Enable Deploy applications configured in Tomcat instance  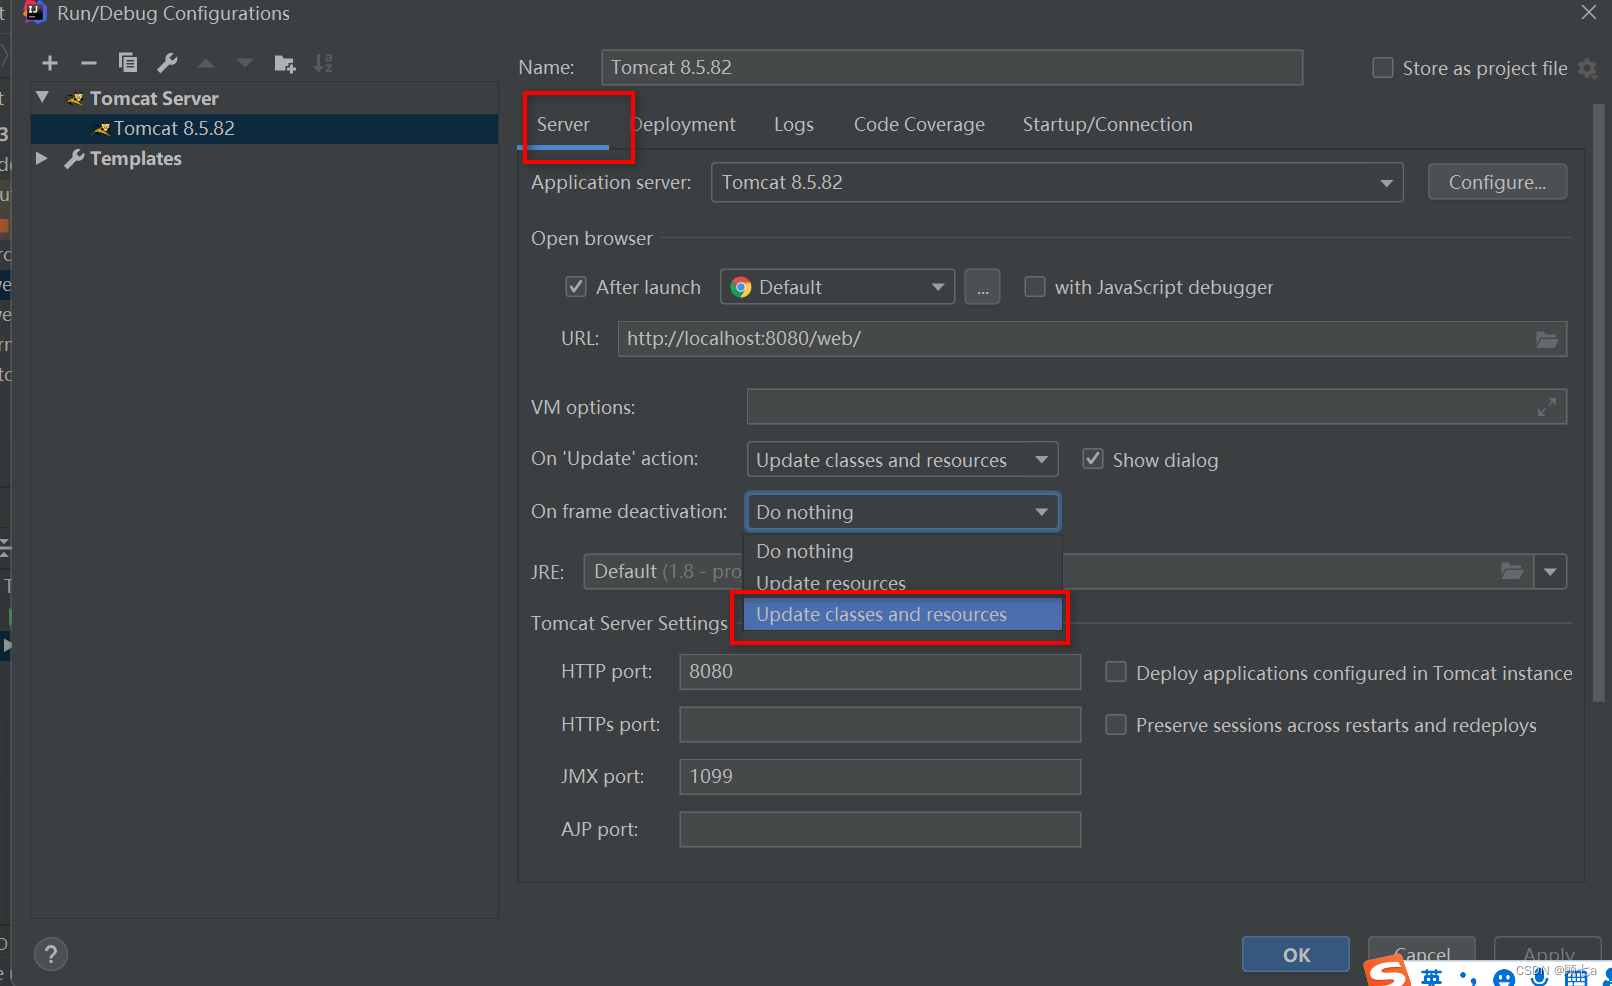(x=1116, y=672)
